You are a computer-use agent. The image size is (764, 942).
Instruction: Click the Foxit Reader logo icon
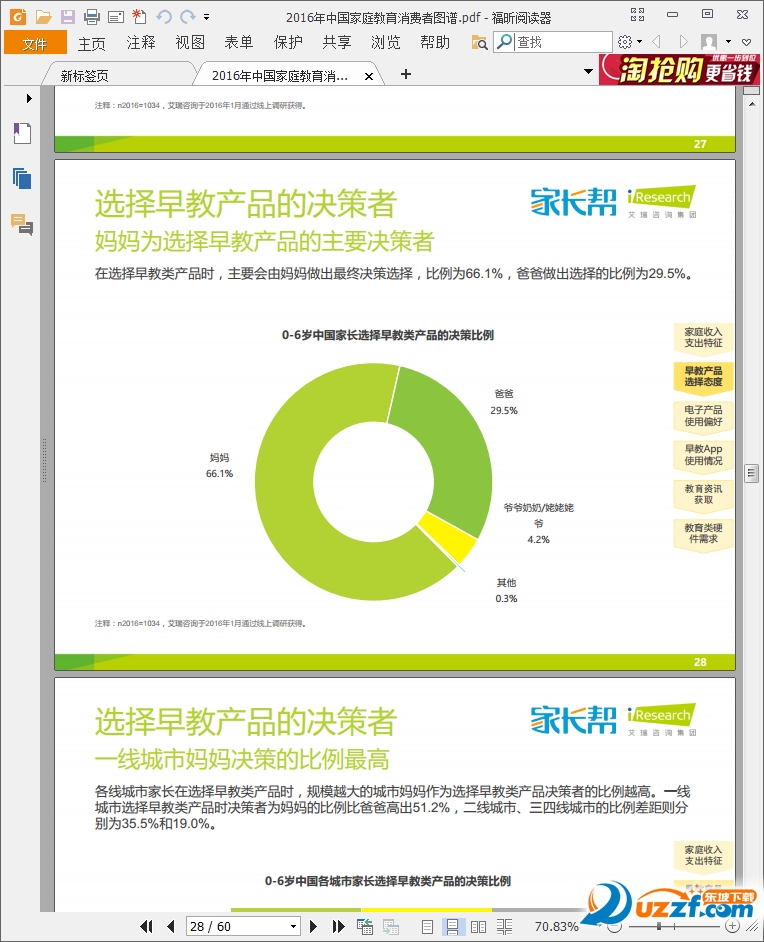[18, 17]
